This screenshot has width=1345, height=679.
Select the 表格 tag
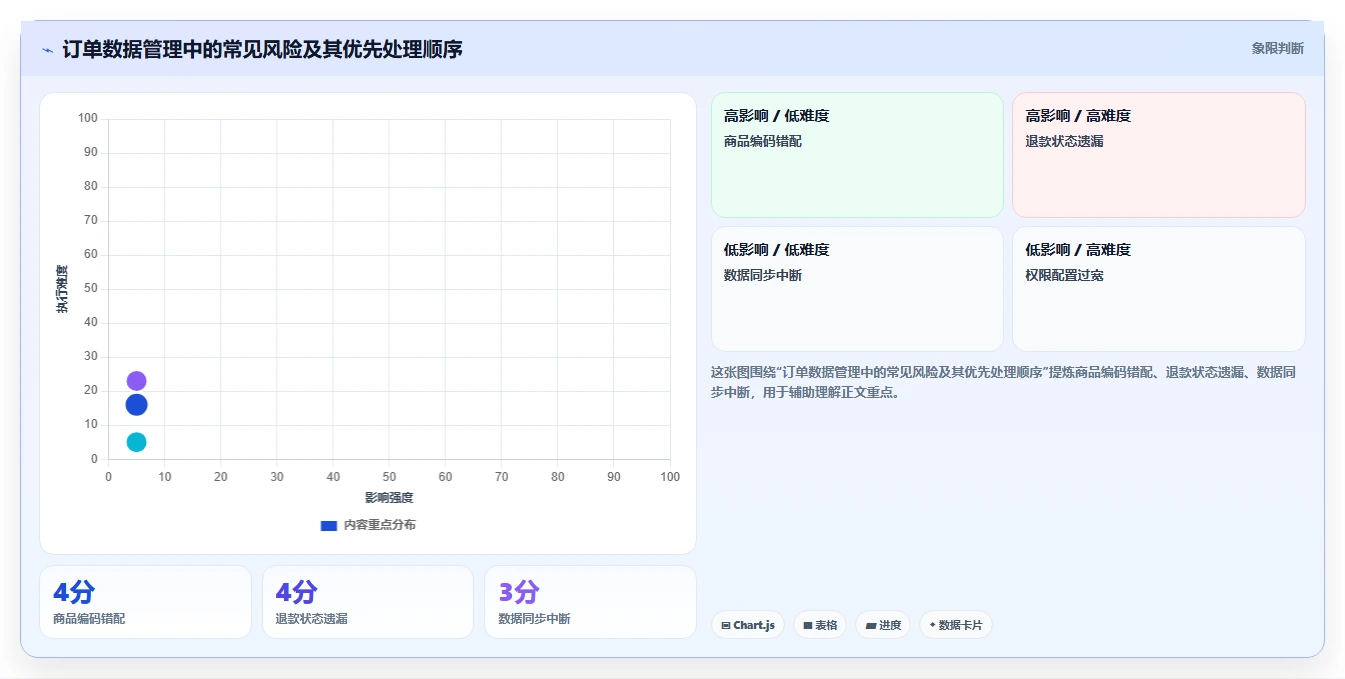(820, 625)
